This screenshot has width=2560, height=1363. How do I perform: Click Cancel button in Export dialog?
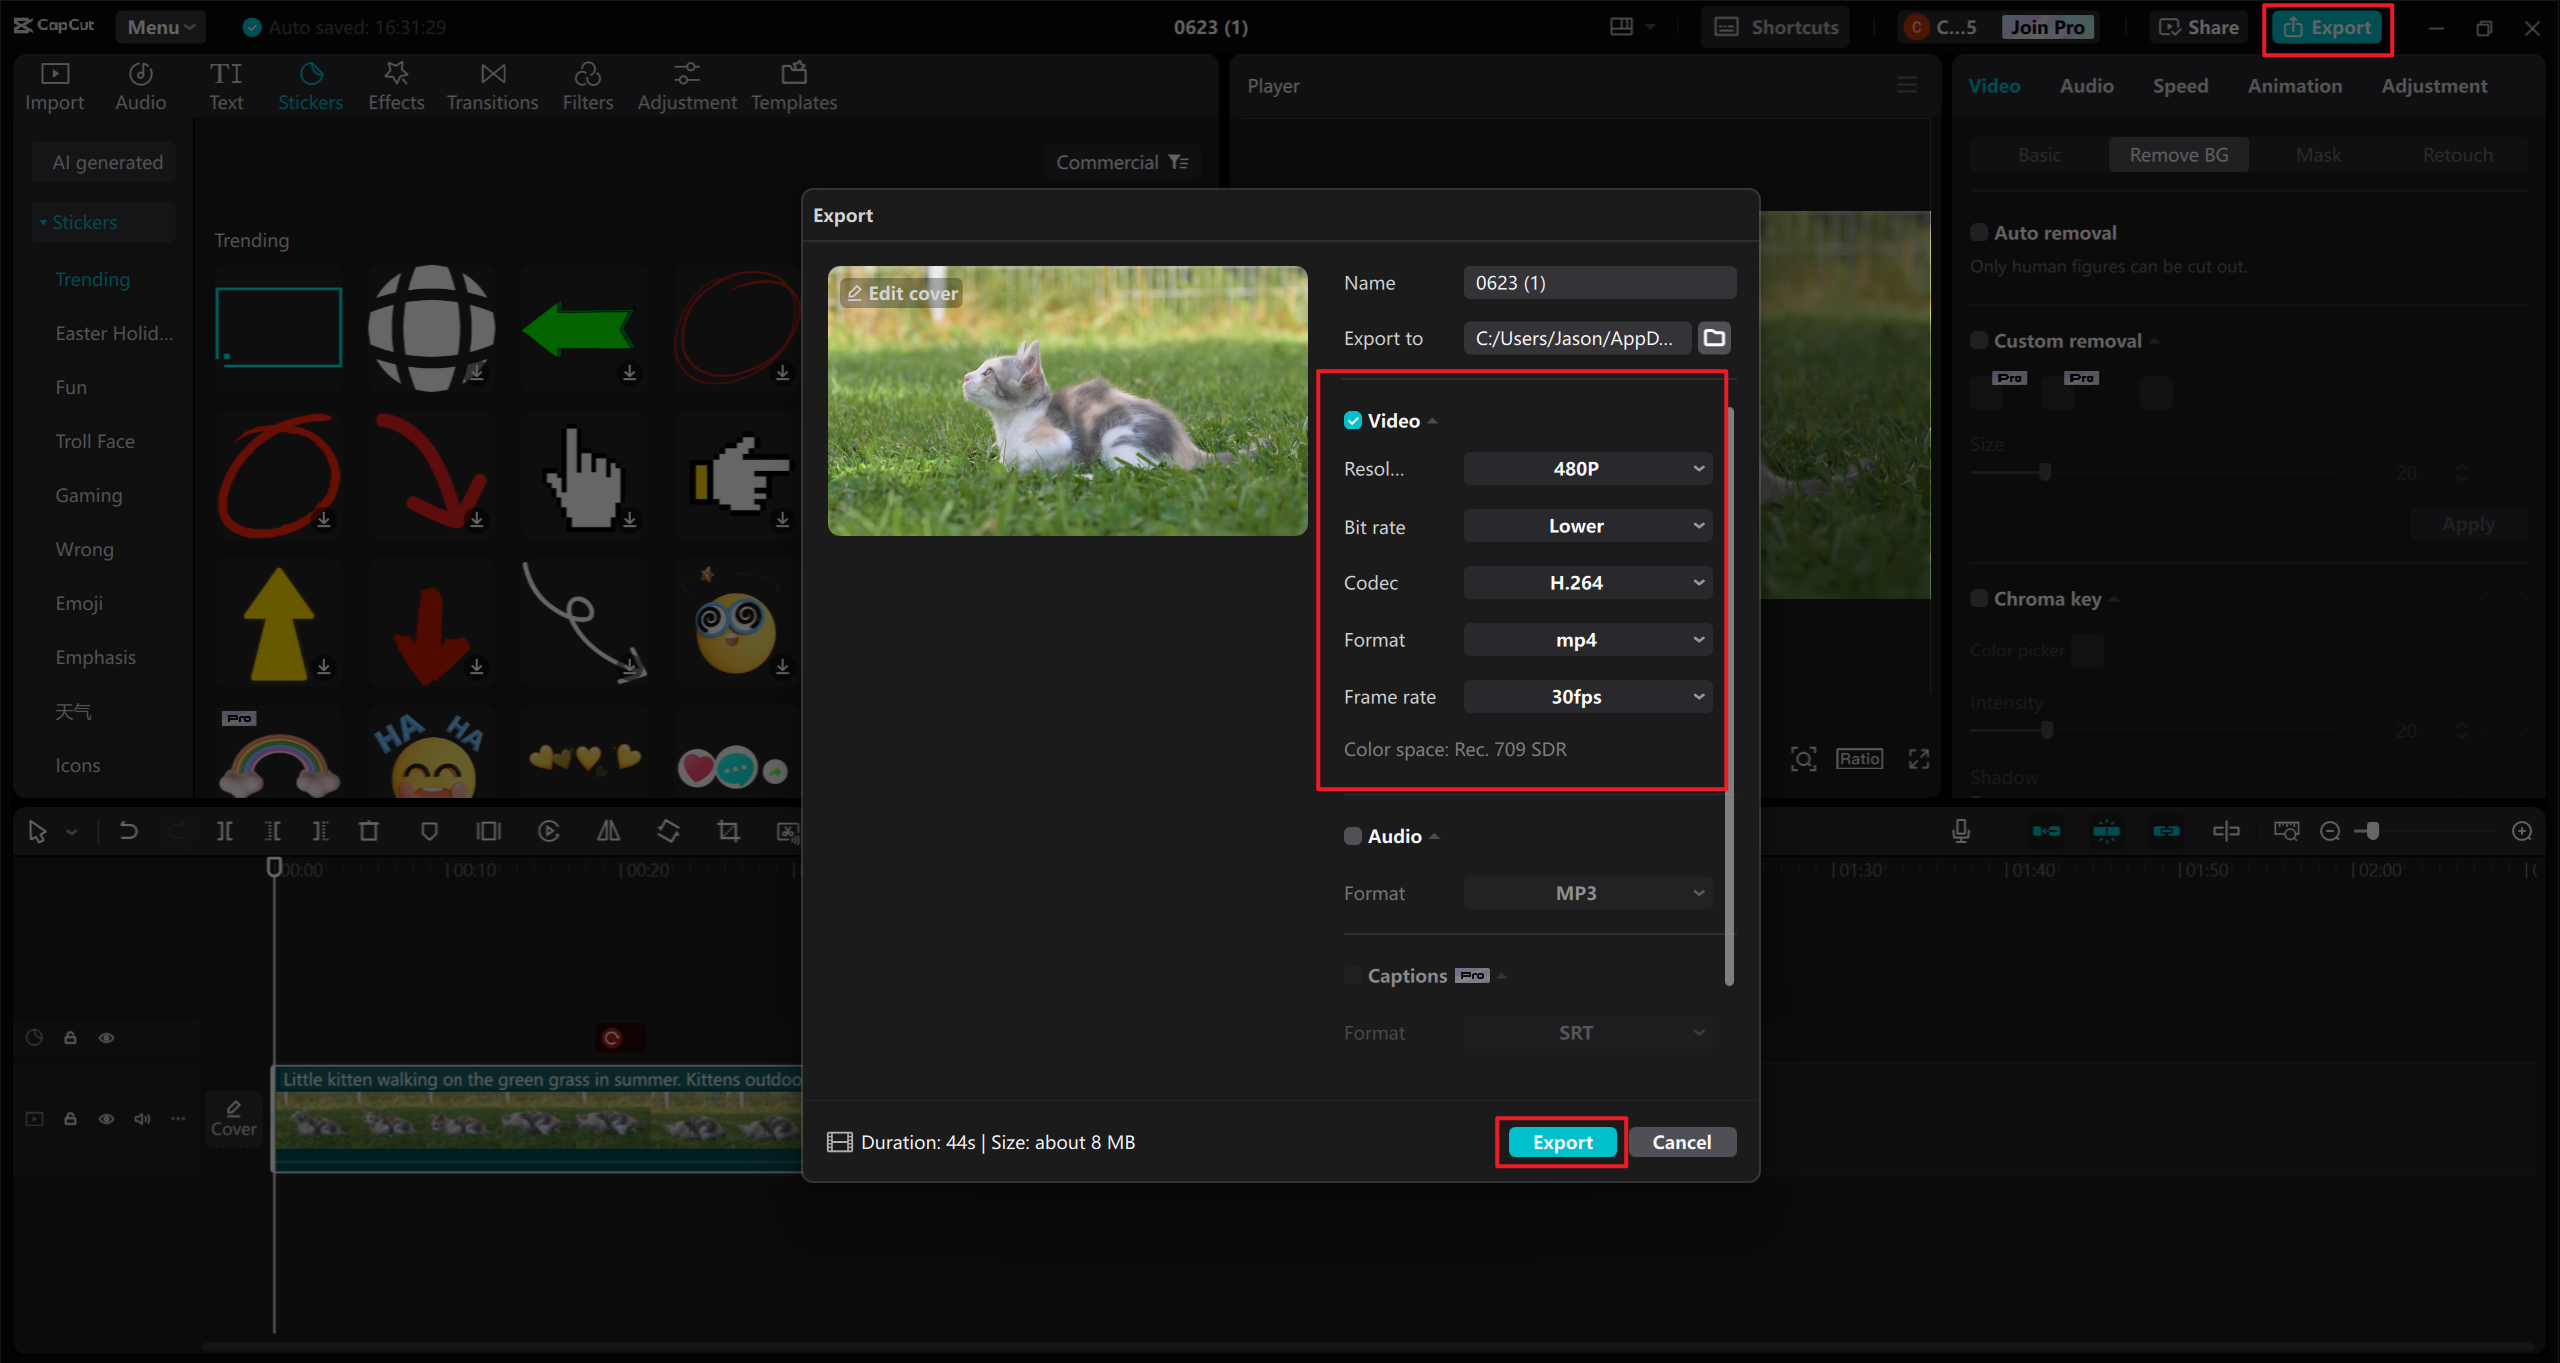point(1681,1142)
